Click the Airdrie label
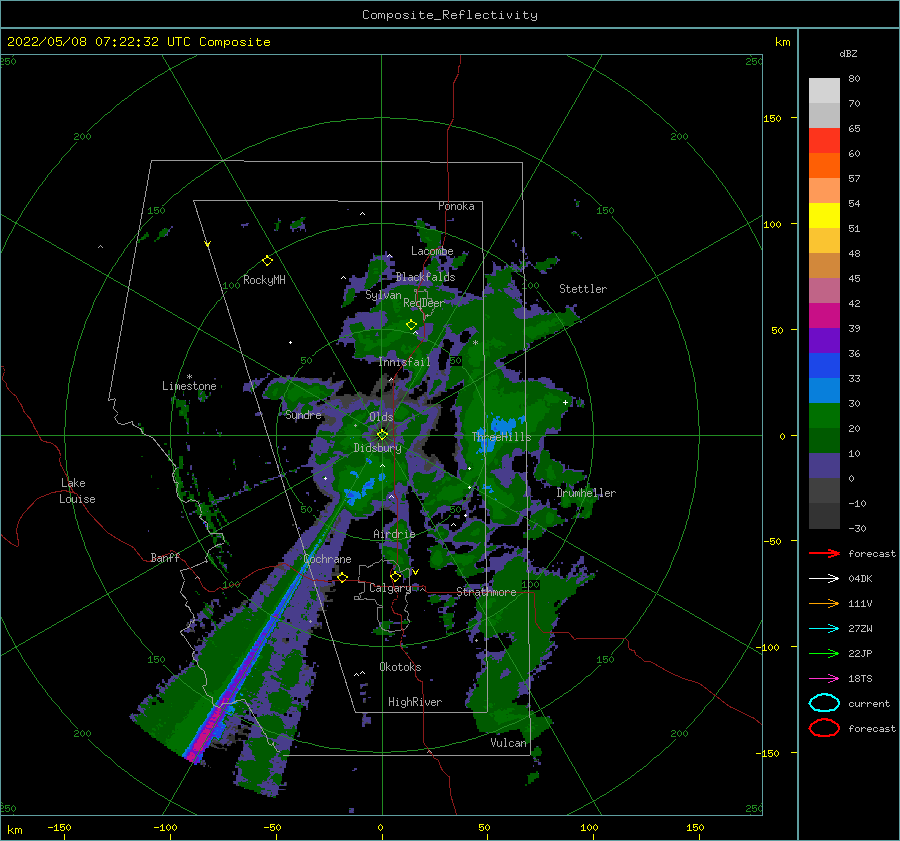The width and height of the screenshot is (900, 841). [x=394, y=534]
